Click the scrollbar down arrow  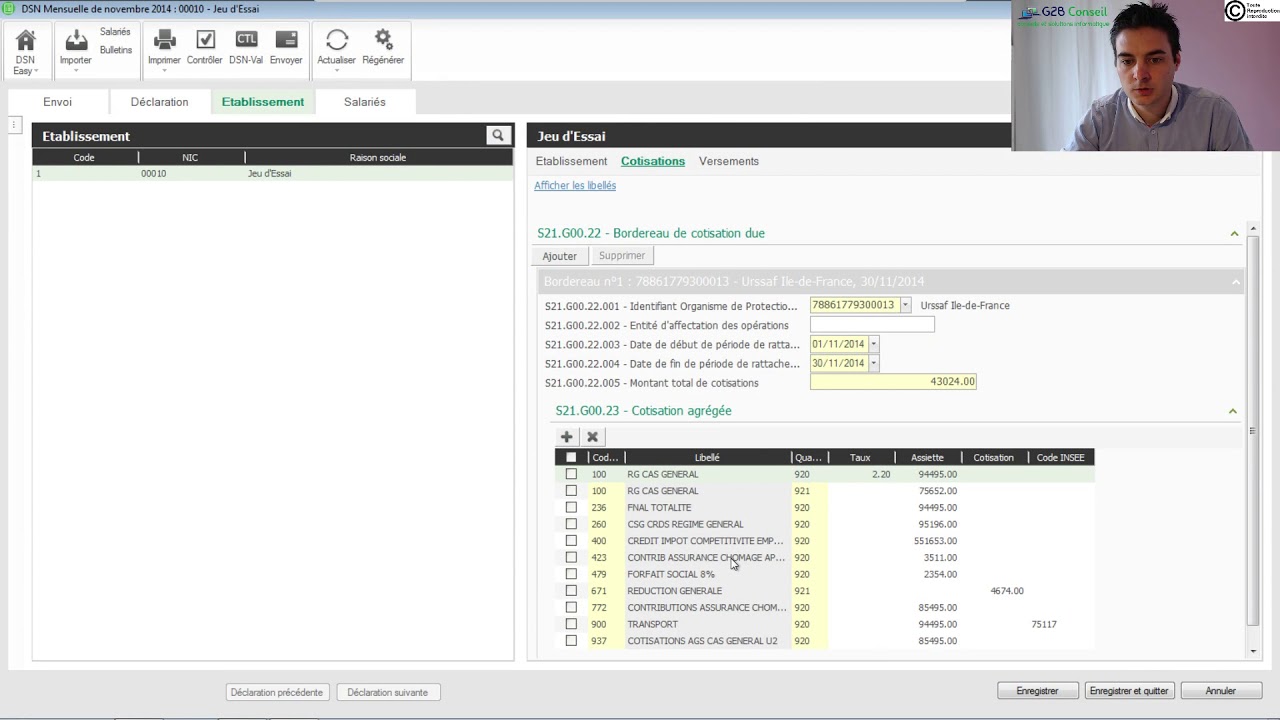click(x=1254, y=652)
